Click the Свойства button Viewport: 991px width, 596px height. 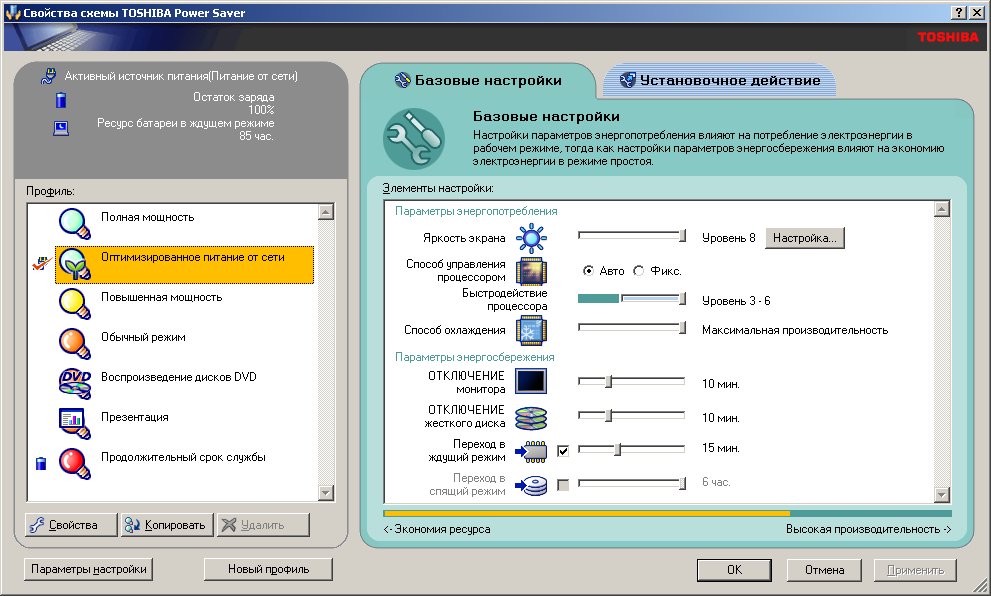[x=71, y=525]
